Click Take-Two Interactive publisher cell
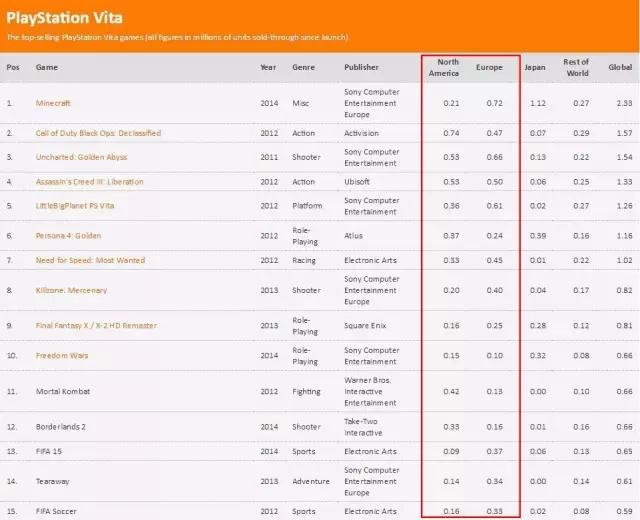This screenshot has width=640, height=520. coord(363,427)
